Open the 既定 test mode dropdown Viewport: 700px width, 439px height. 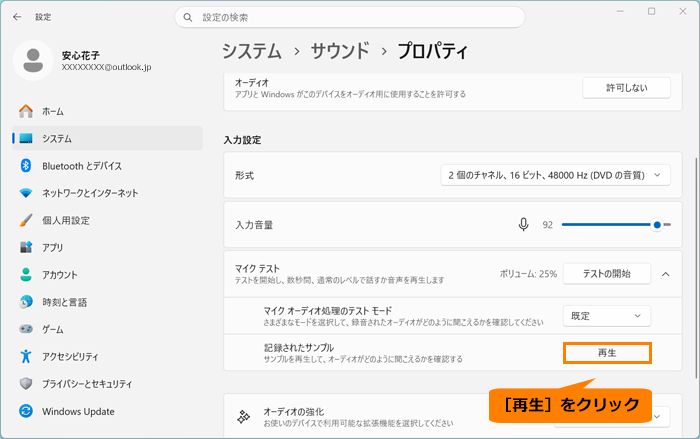(606, 316)
